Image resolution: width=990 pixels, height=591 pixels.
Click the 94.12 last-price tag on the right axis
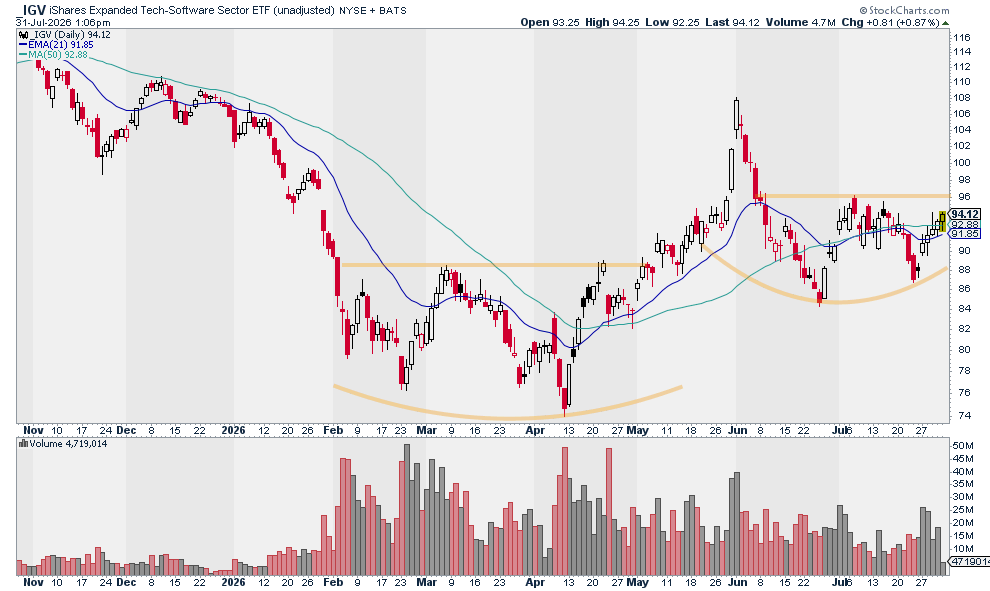965,214
